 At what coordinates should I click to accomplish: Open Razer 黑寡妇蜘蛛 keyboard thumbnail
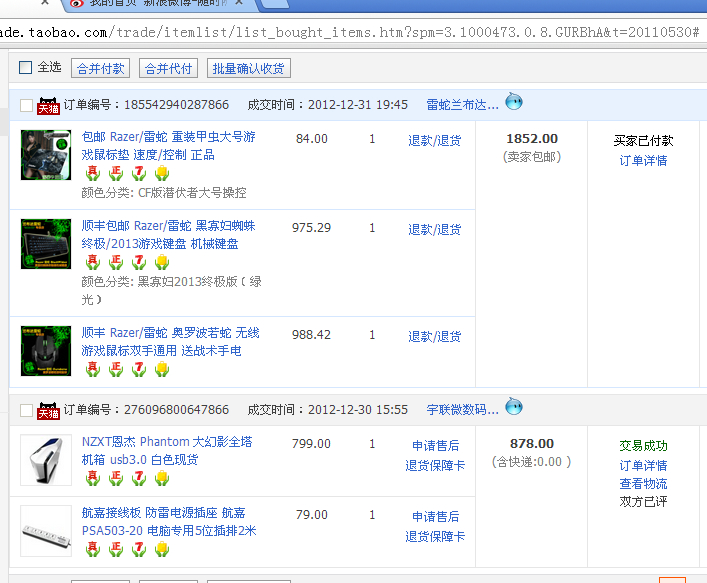(46, 243)
